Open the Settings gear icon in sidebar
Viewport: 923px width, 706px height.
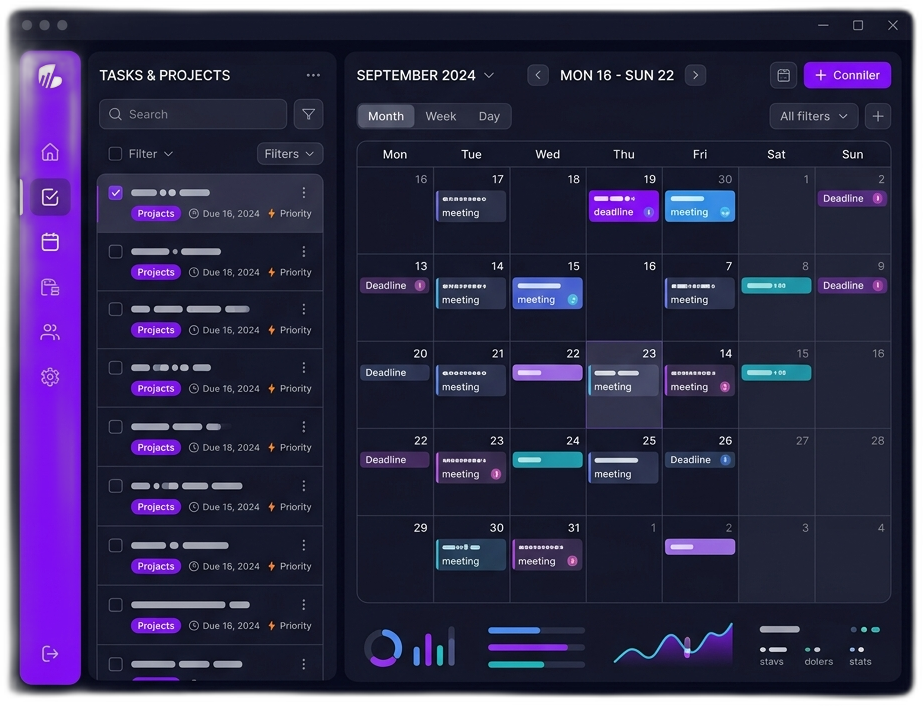50,377
